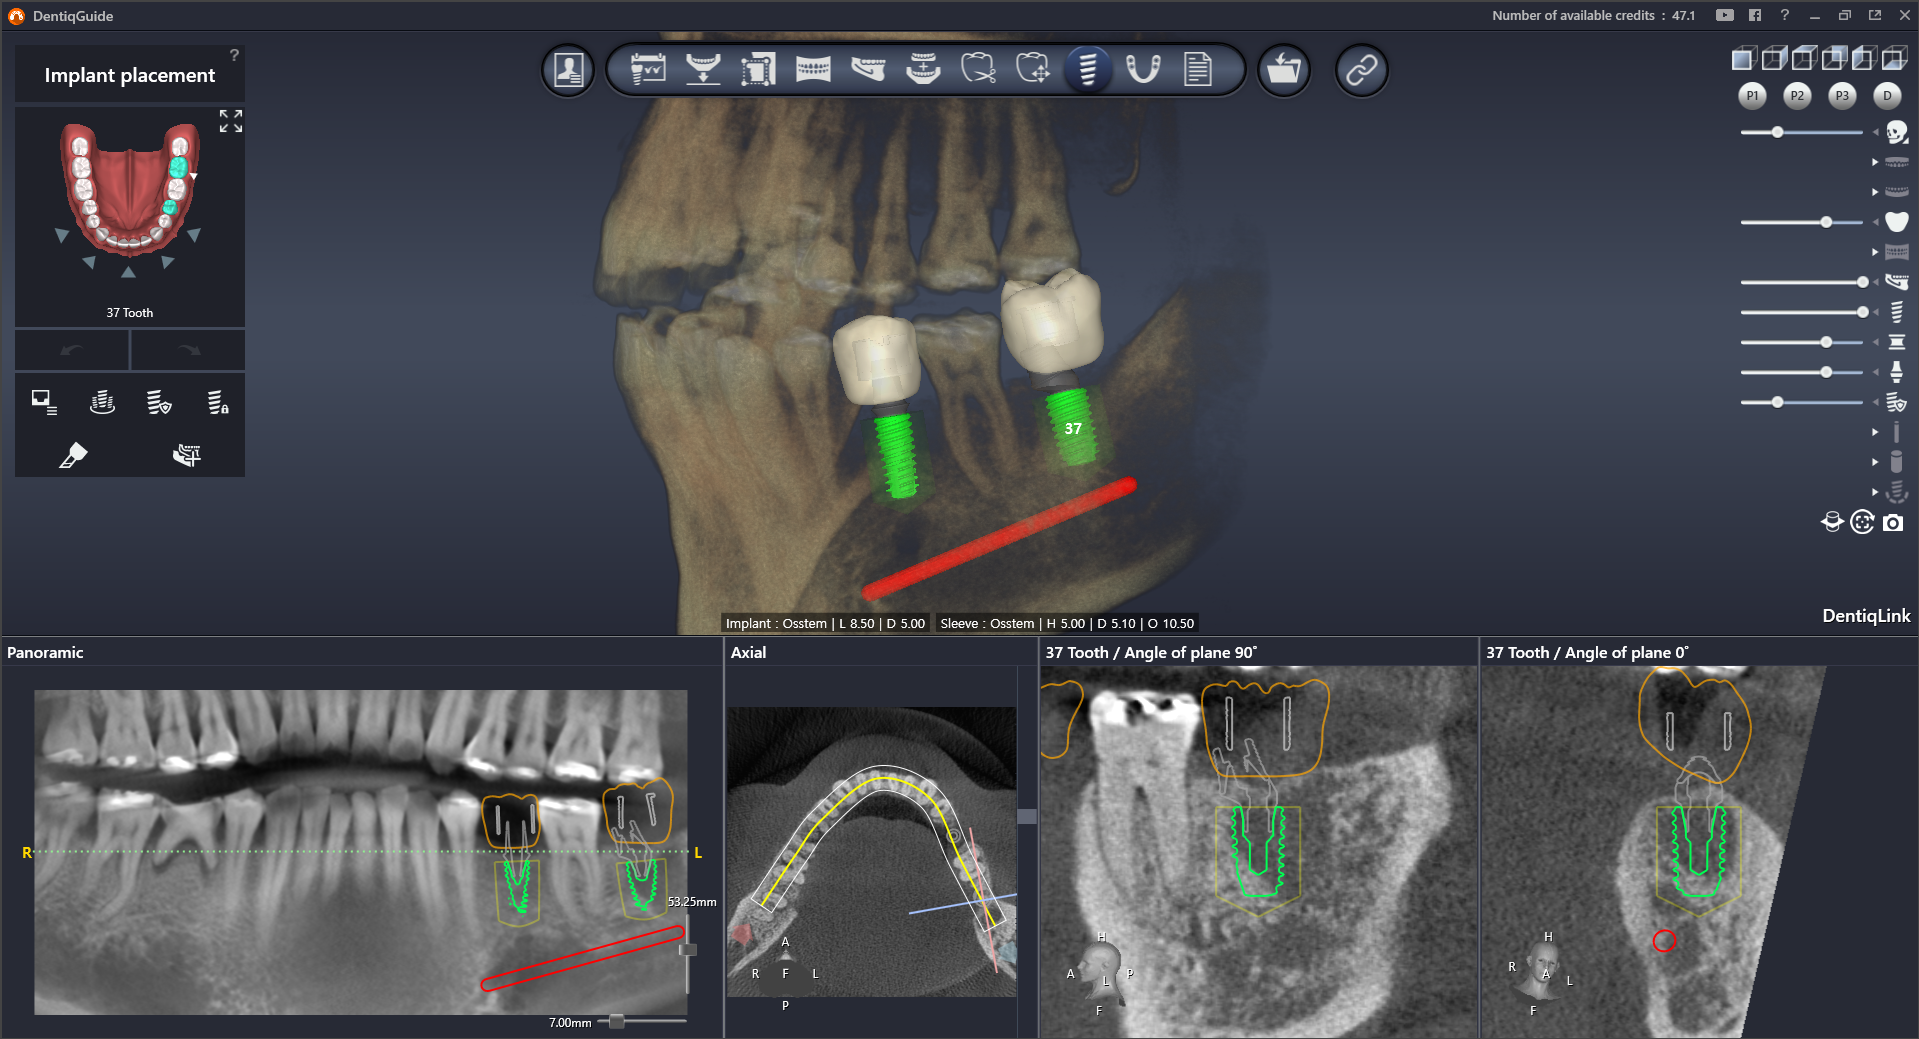The height and width of the screenshot is (1039, 1919).
Task: Open the surgical guide design step
Action: click(1143, 69)
